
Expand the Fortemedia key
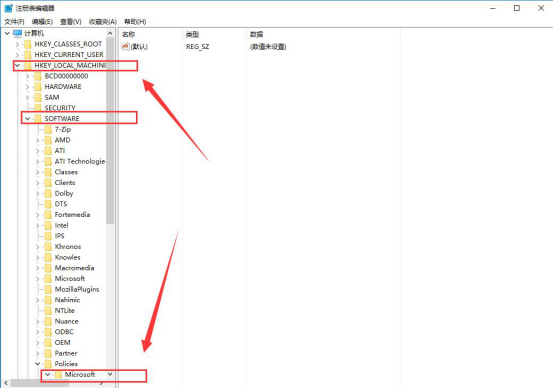pyautogui.click(x=38, y=215)
